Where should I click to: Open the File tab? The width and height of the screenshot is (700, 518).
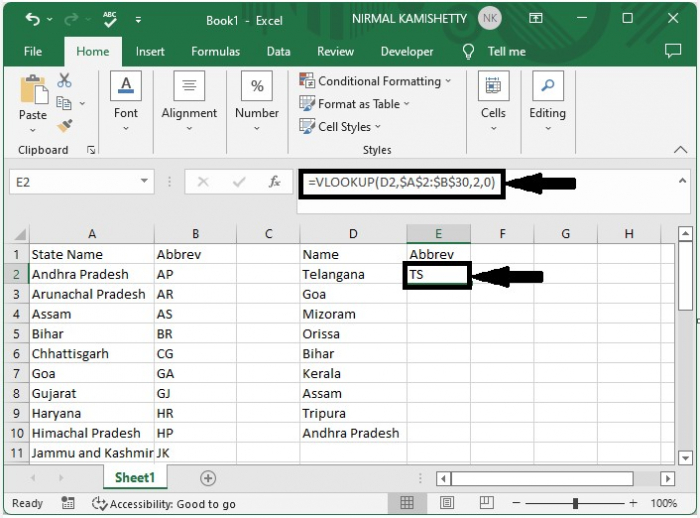click(33, 51)
